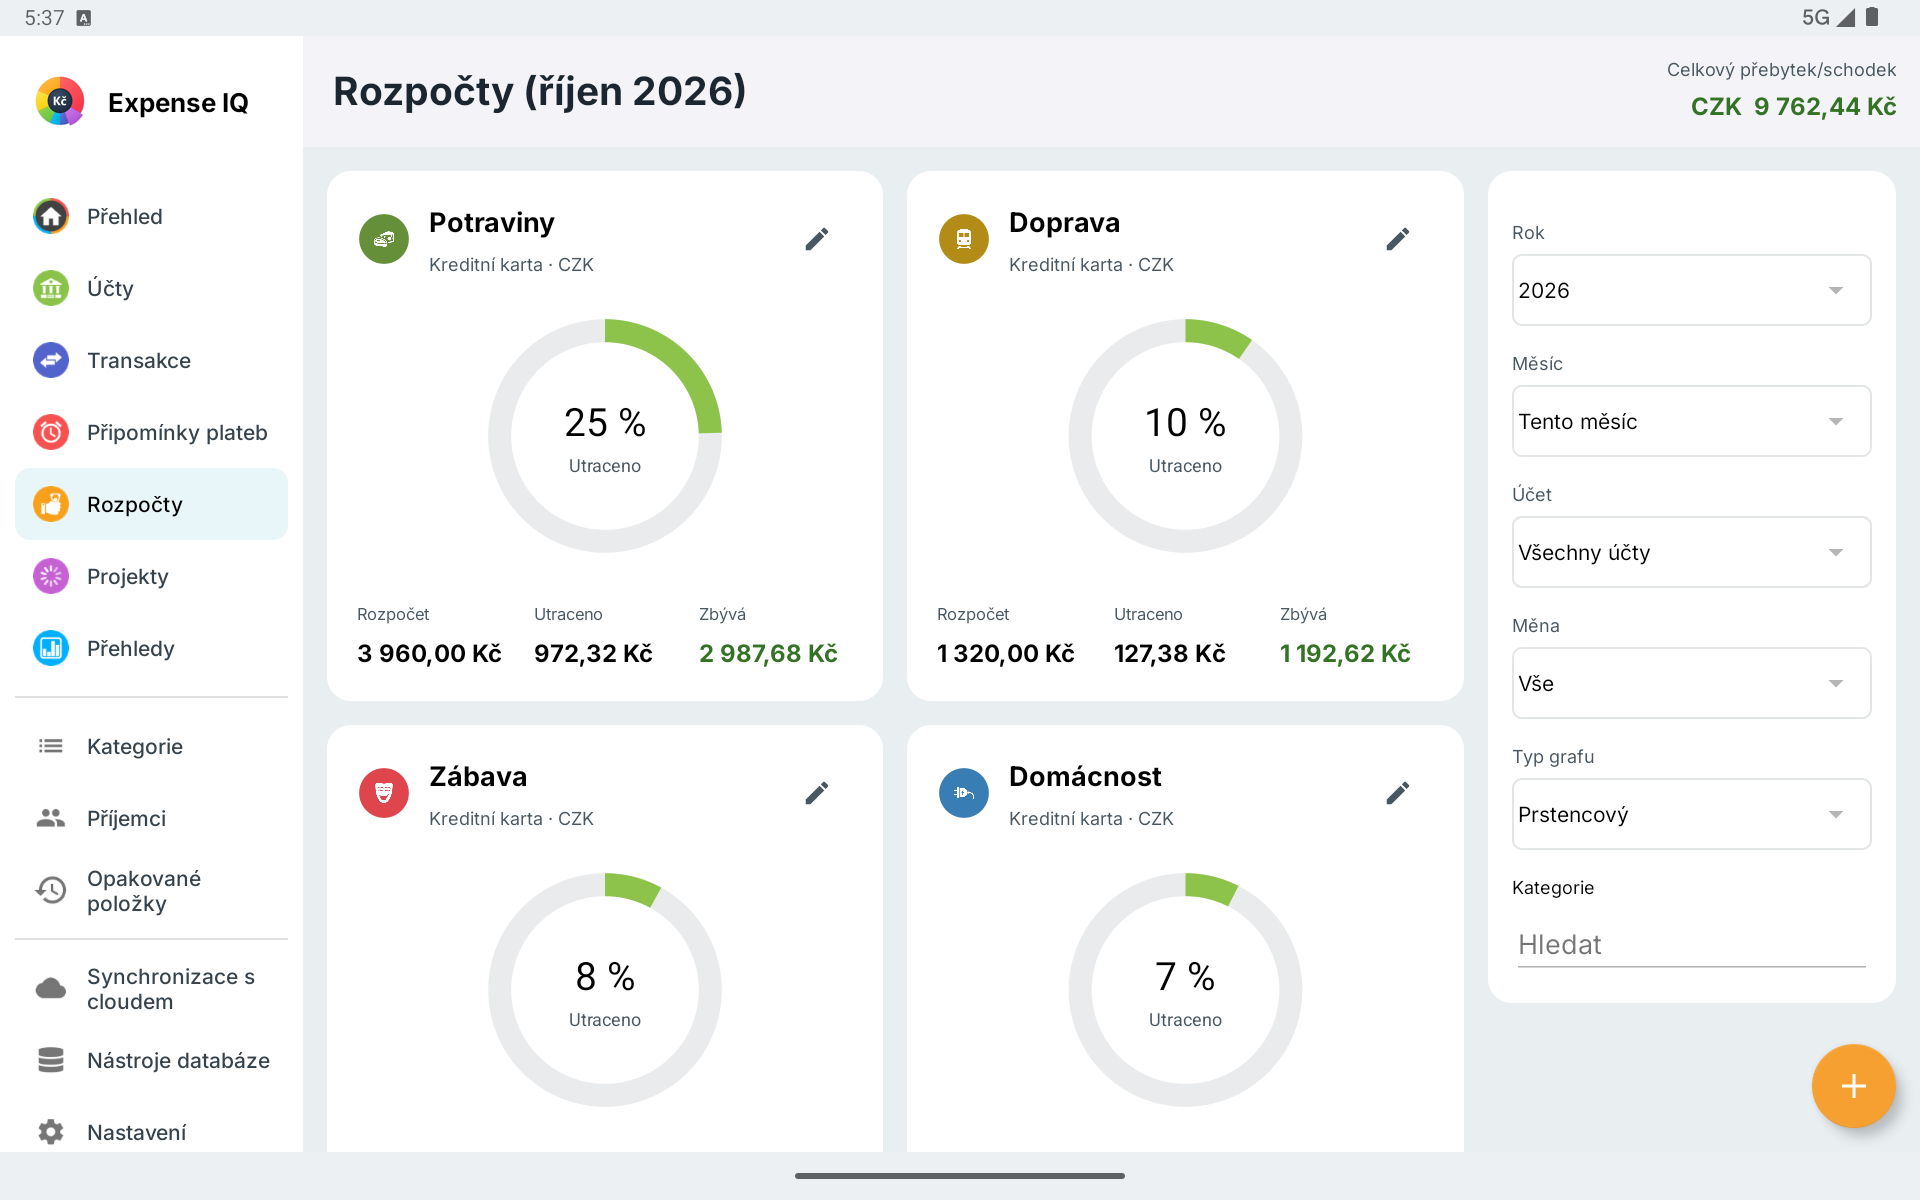Open the Přehled home icon
This screenshot has height=1200, width=1920.
pyautogui.click(x=51, y=216)
